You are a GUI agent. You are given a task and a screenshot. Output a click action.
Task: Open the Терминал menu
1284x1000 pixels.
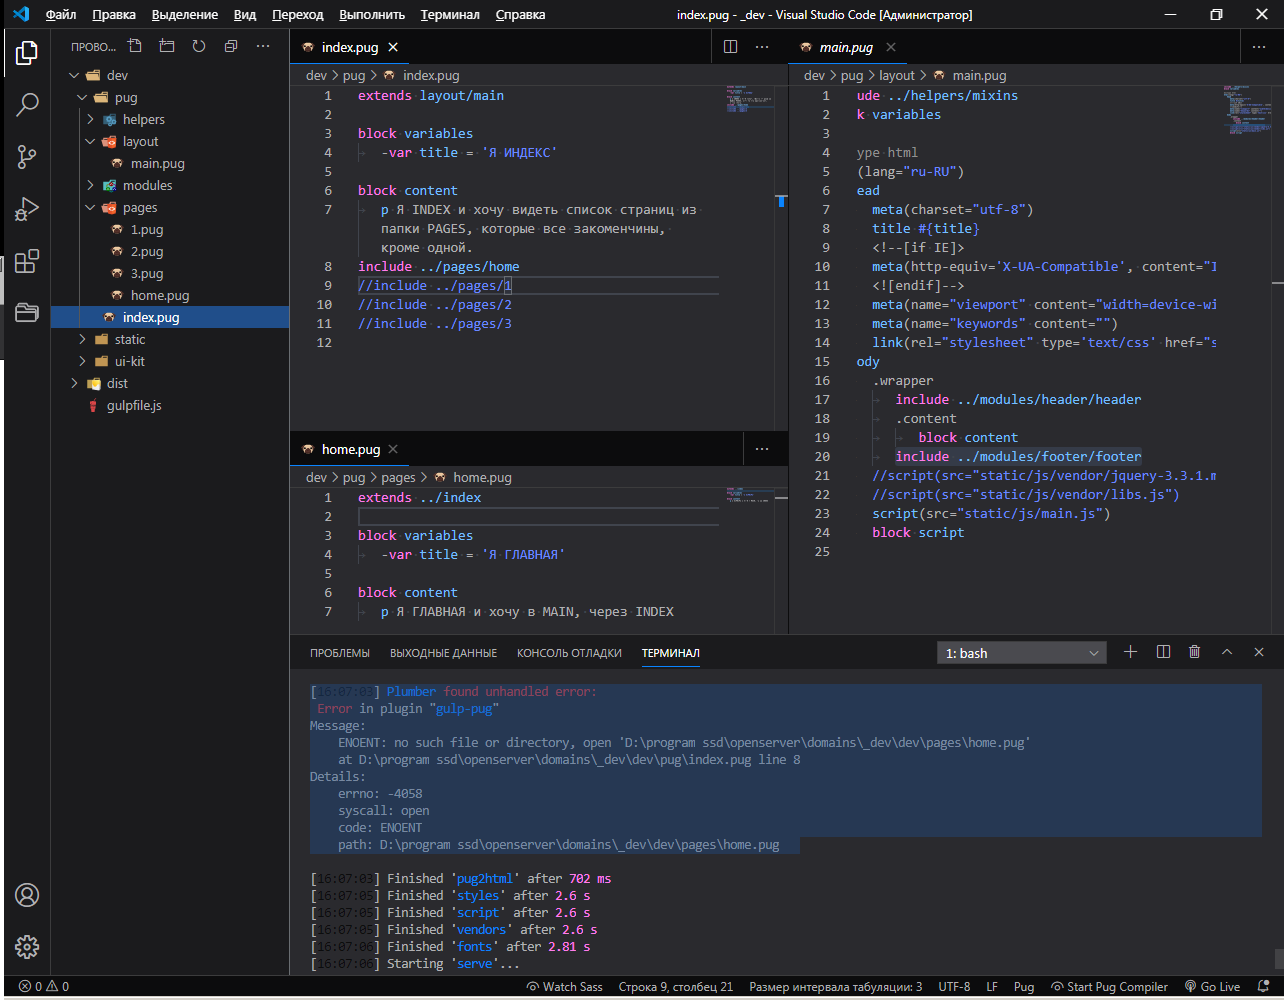pos(450,15)
